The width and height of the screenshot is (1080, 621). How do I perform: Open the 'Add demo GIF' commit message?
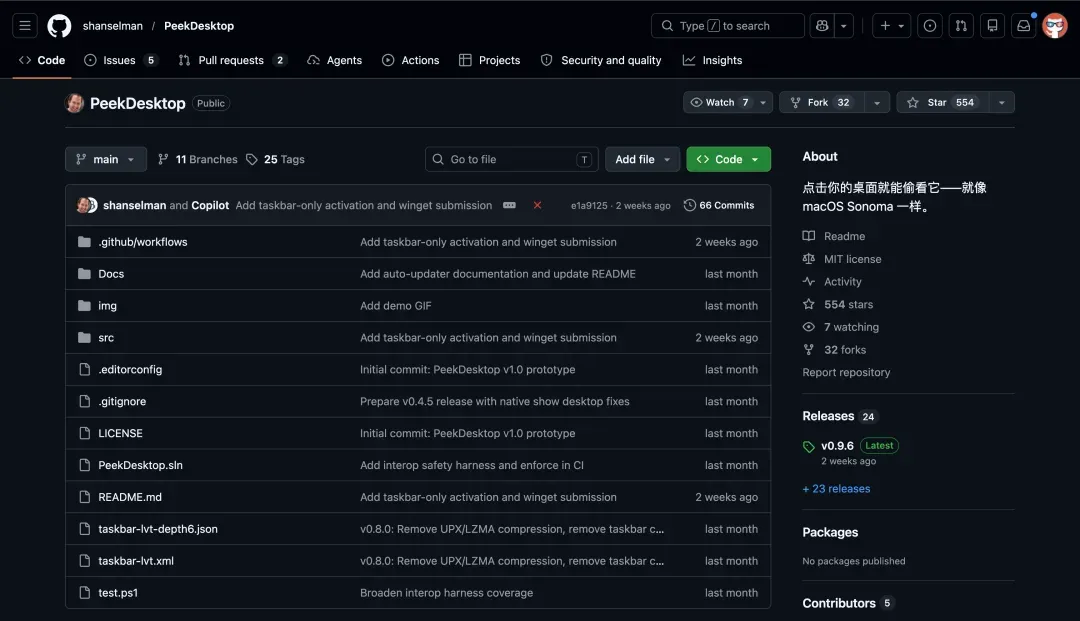click(x=395, y=305)
